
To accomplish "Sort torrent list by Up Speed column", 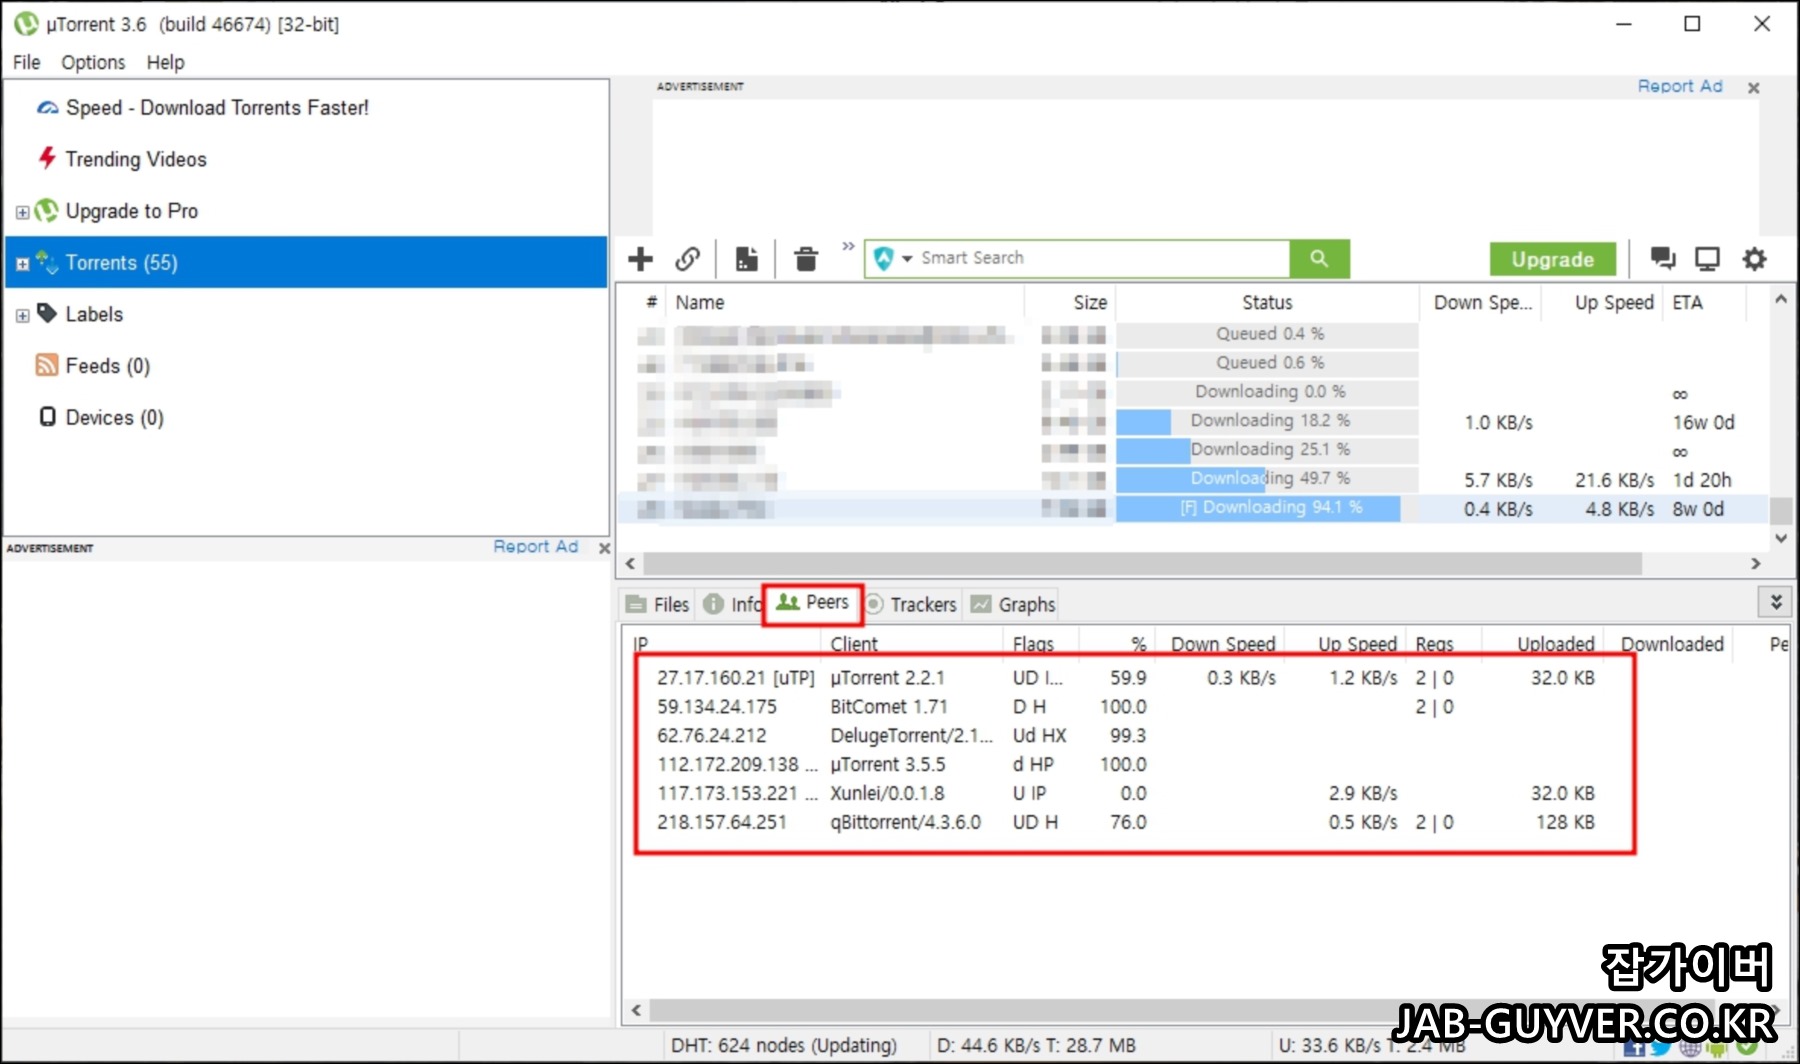I will point(1603,302).
